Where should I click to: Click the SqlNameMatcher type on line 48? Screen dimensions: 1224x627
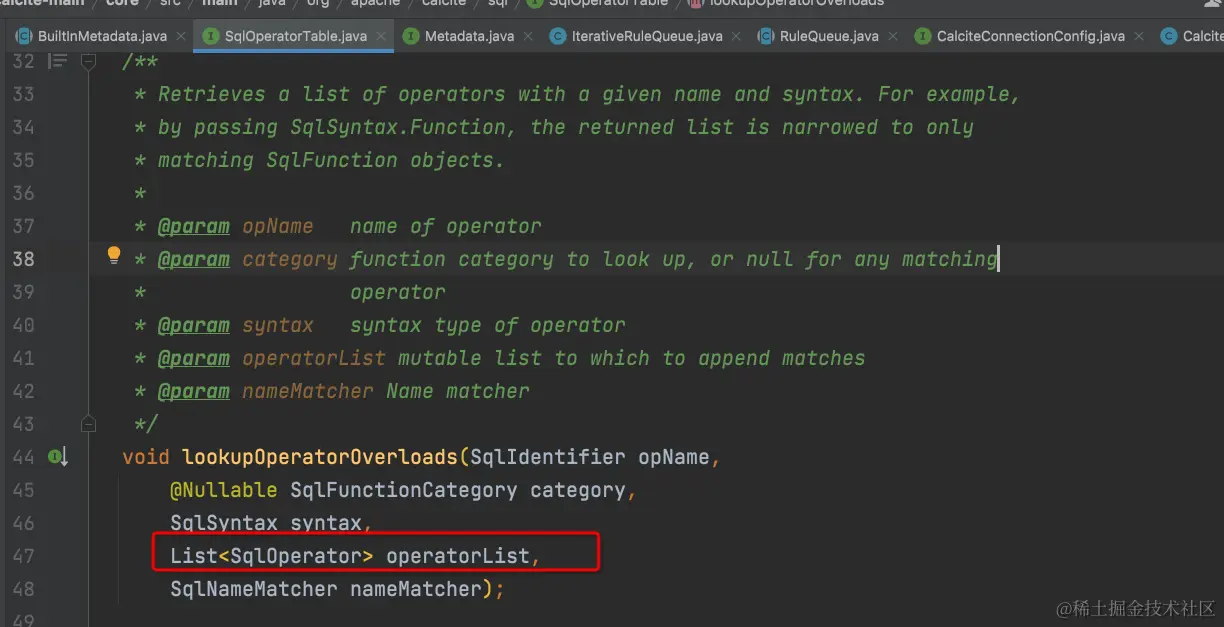(x=254, y=589)
